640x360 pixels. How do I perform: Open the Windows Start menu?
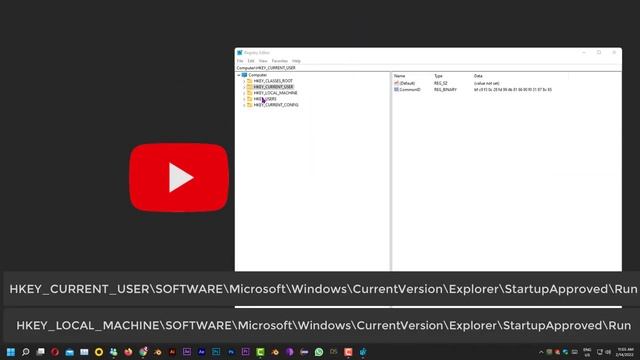(x=11, y=352)
